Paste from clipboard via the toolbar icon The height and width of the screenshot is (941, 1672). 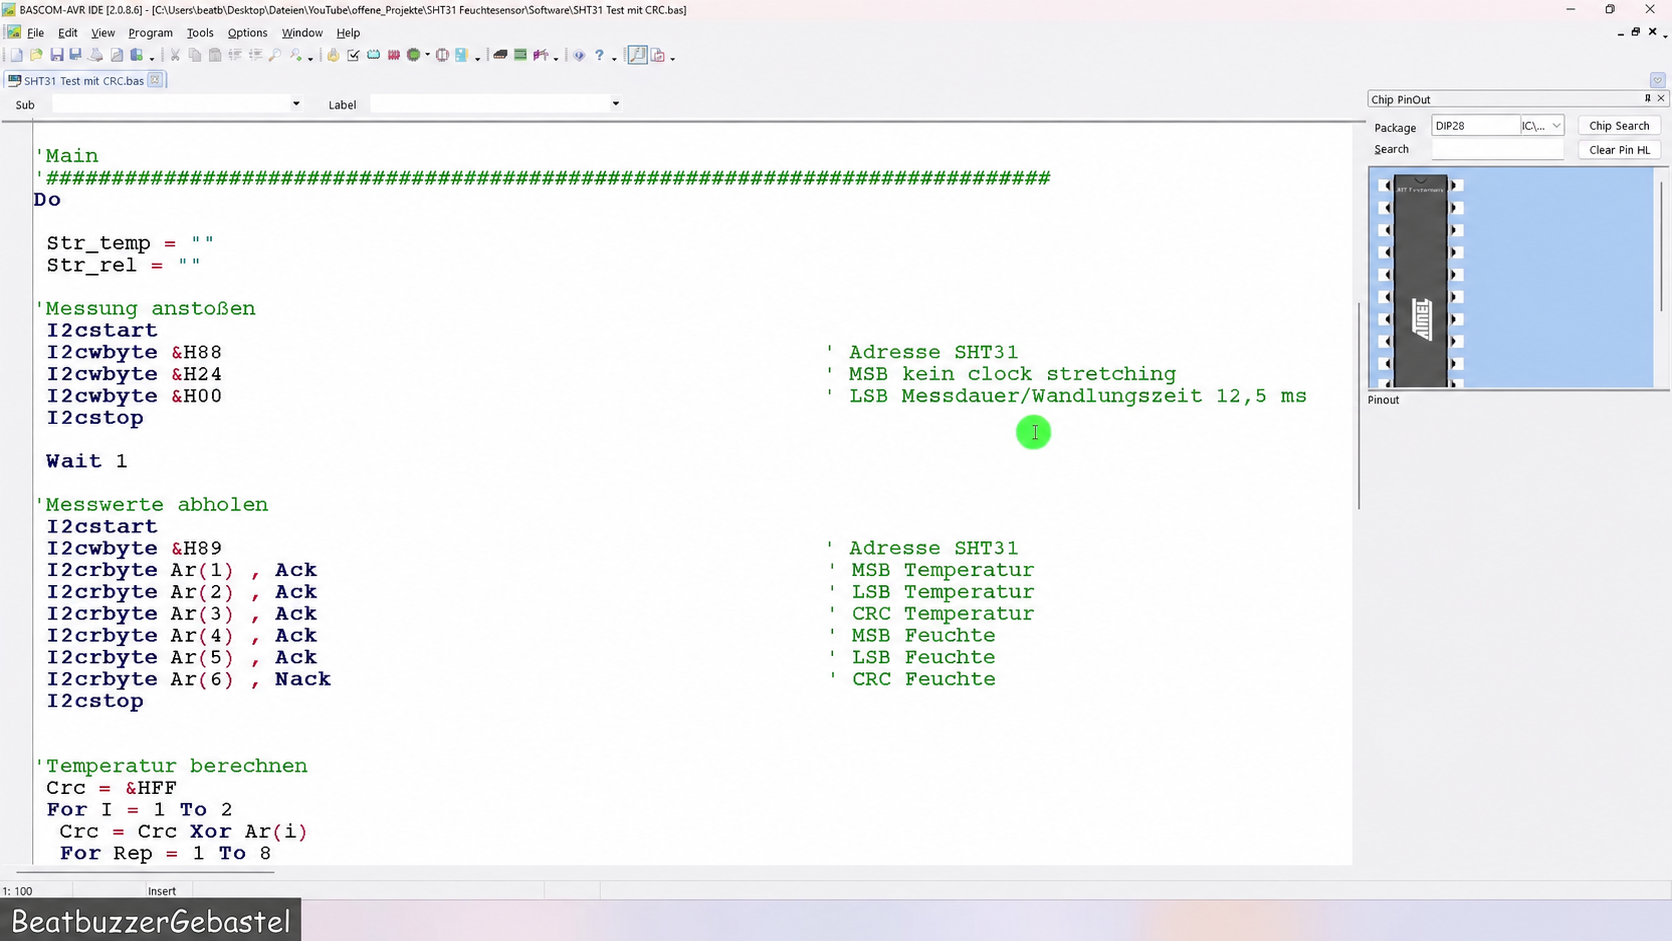[x=215, y=55]
